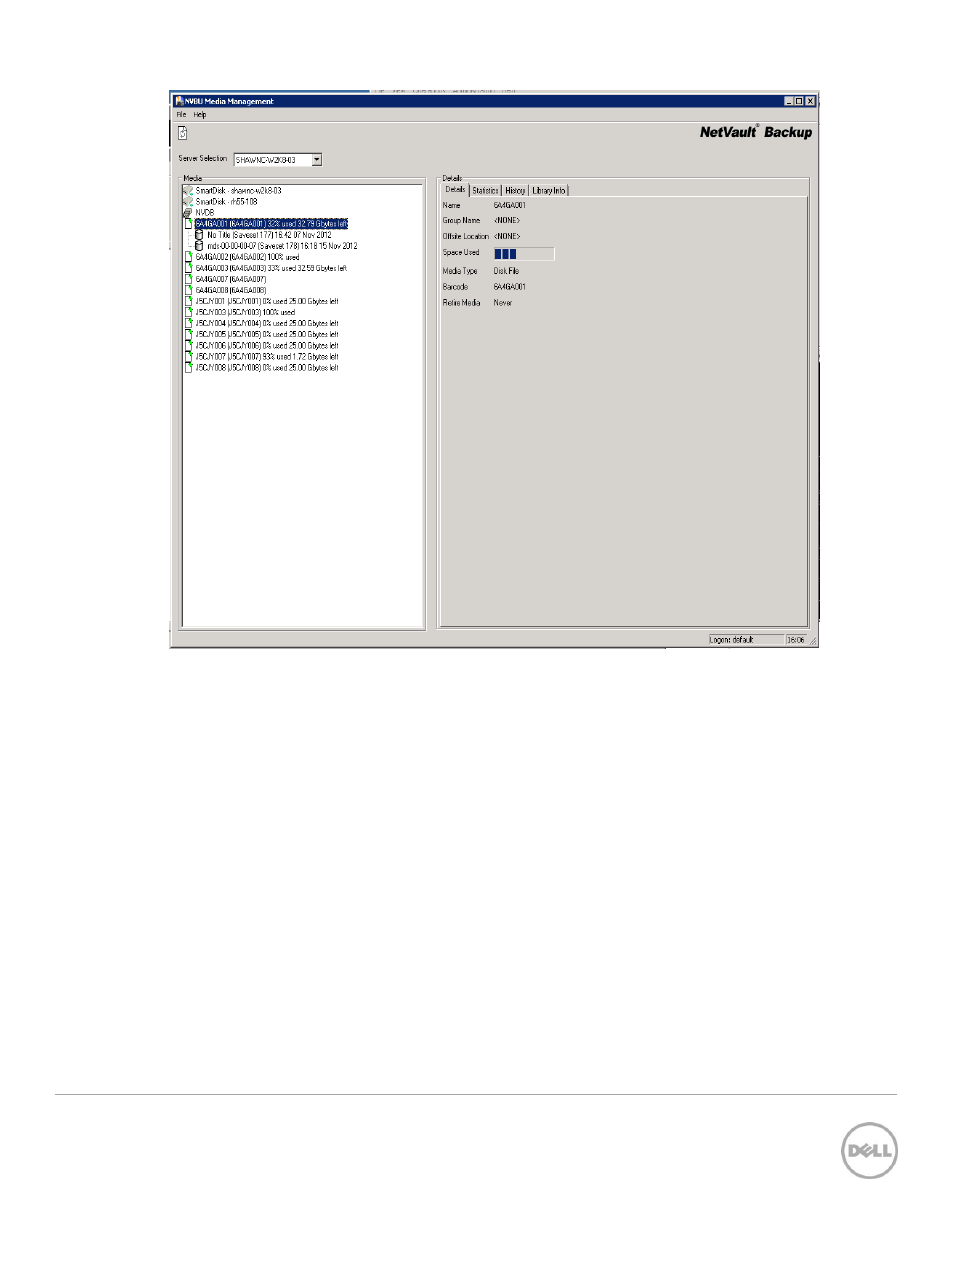Screen dimensions: 954x1273
Task: Select media J5CJY005 0% used row
Action: [267, 334]
